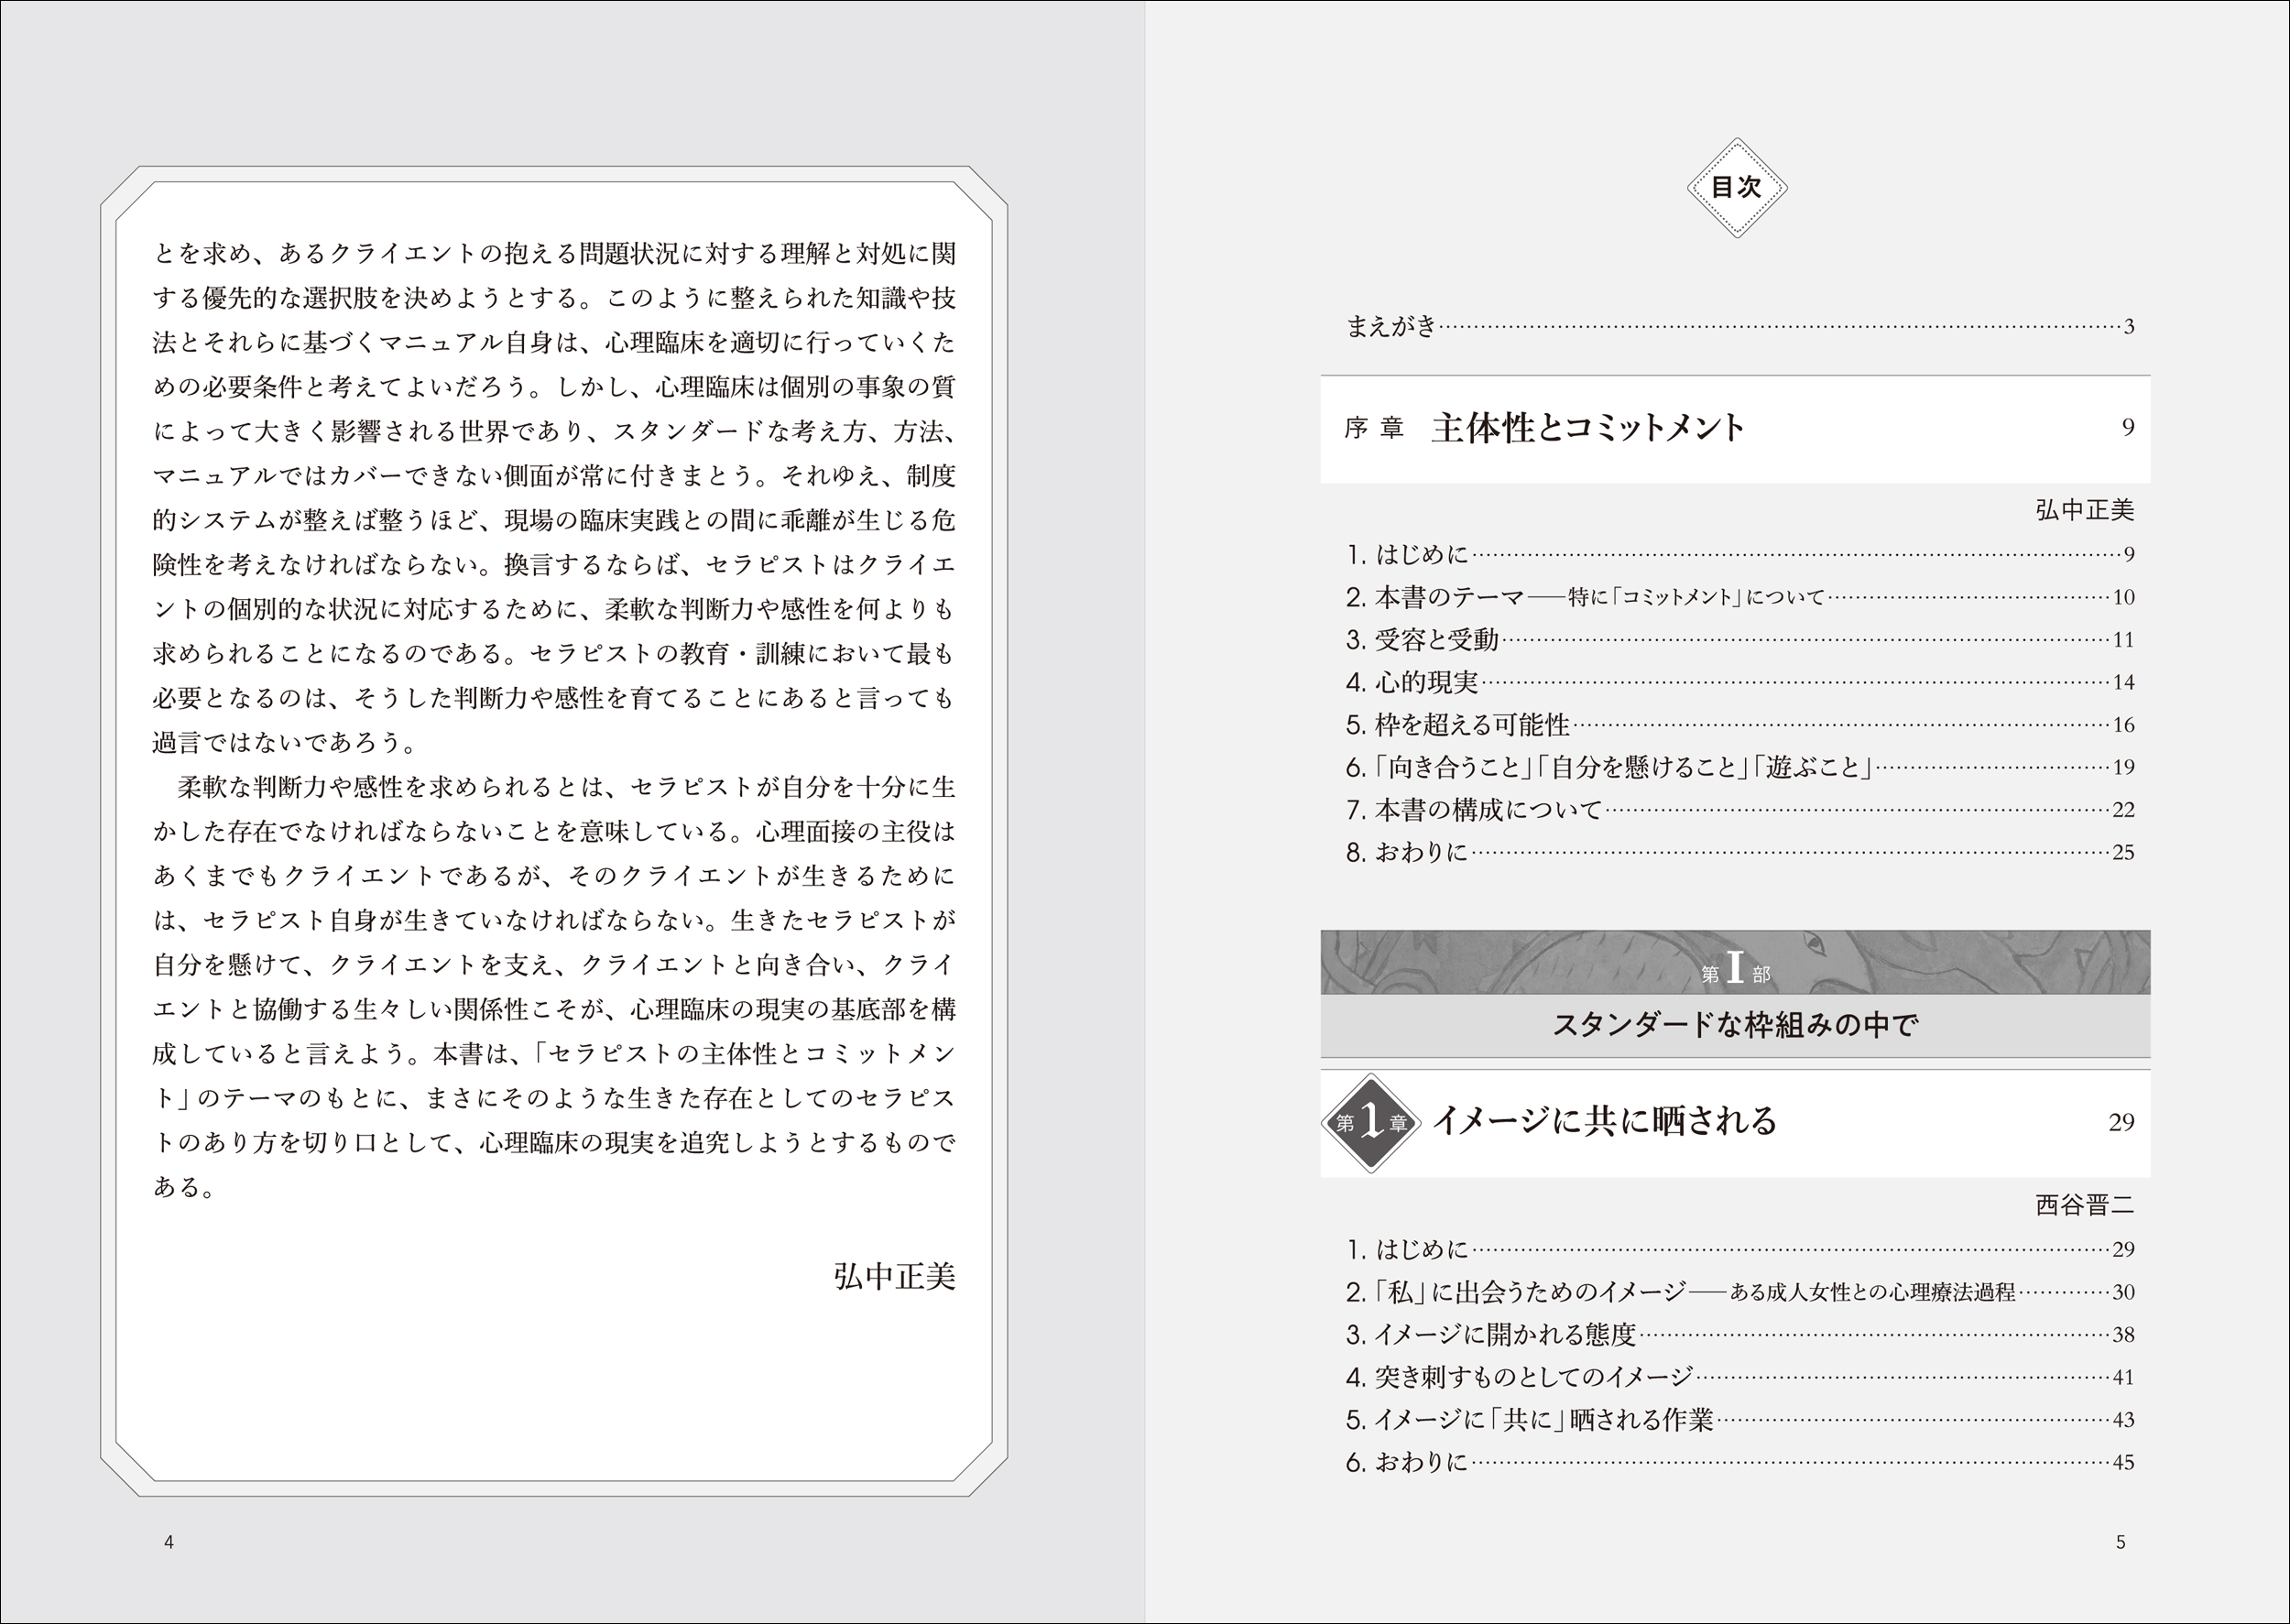Click the 1. はじめに entry on page 29

tap(1740, 1249)
